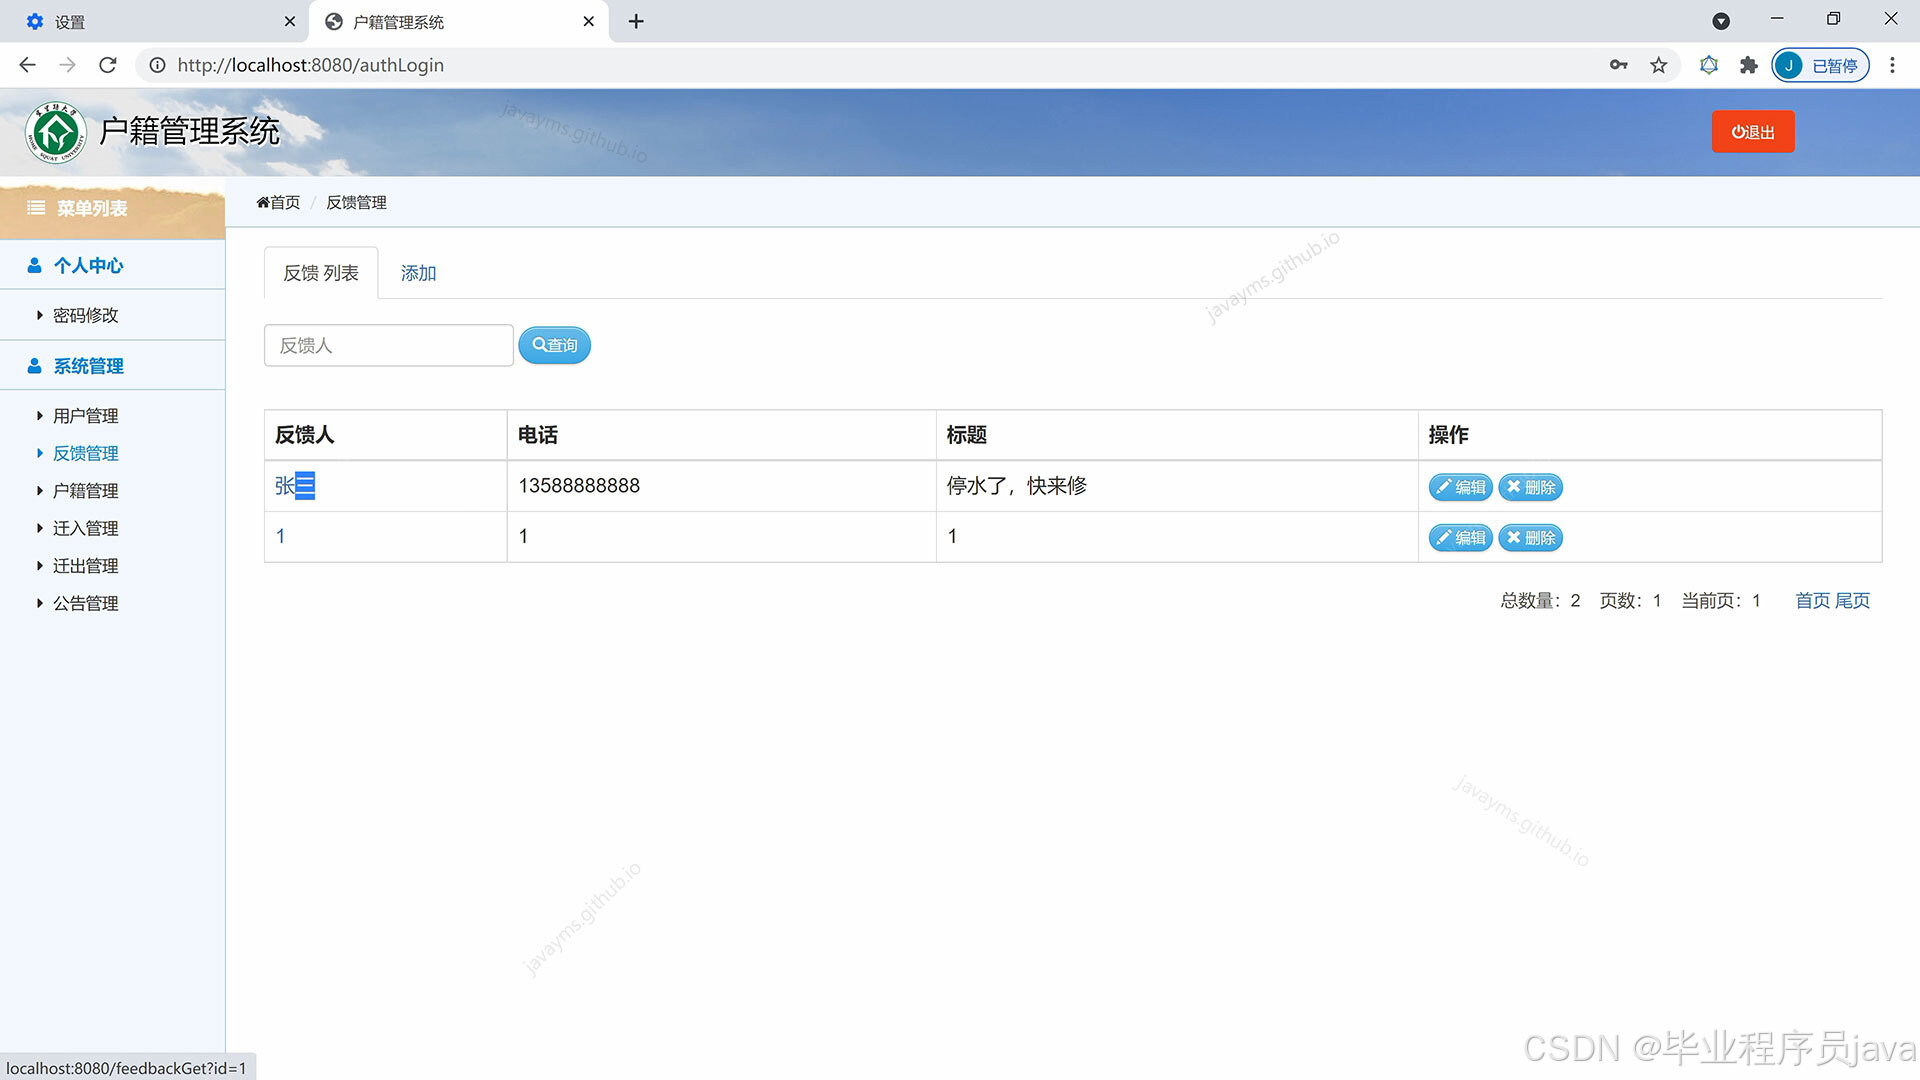1920x1080 pixels.
Task: Switch to the 添加 tab
Action: (x=419, y=273)
